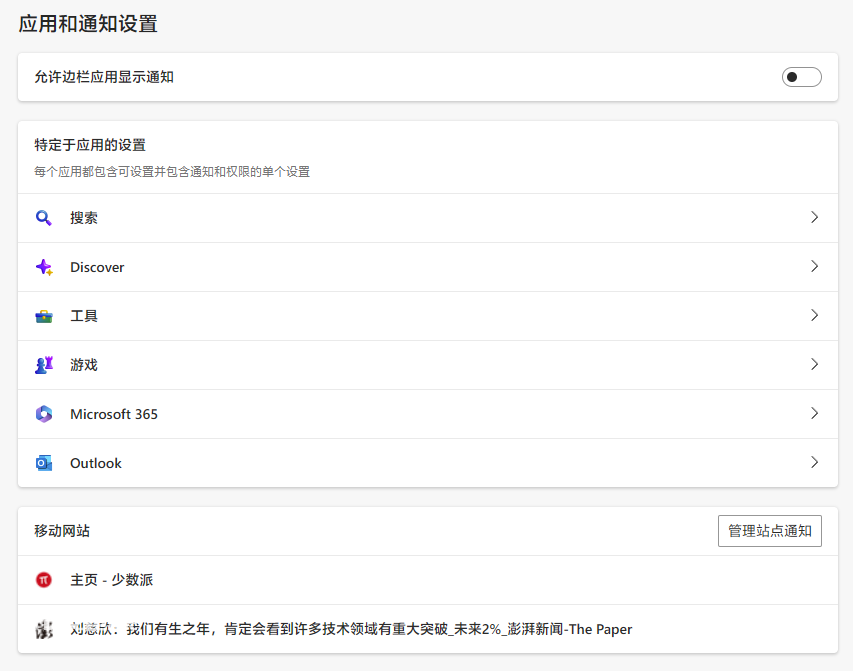
Task: Open the 游戏 app settings label
Action: click(84, 365)
